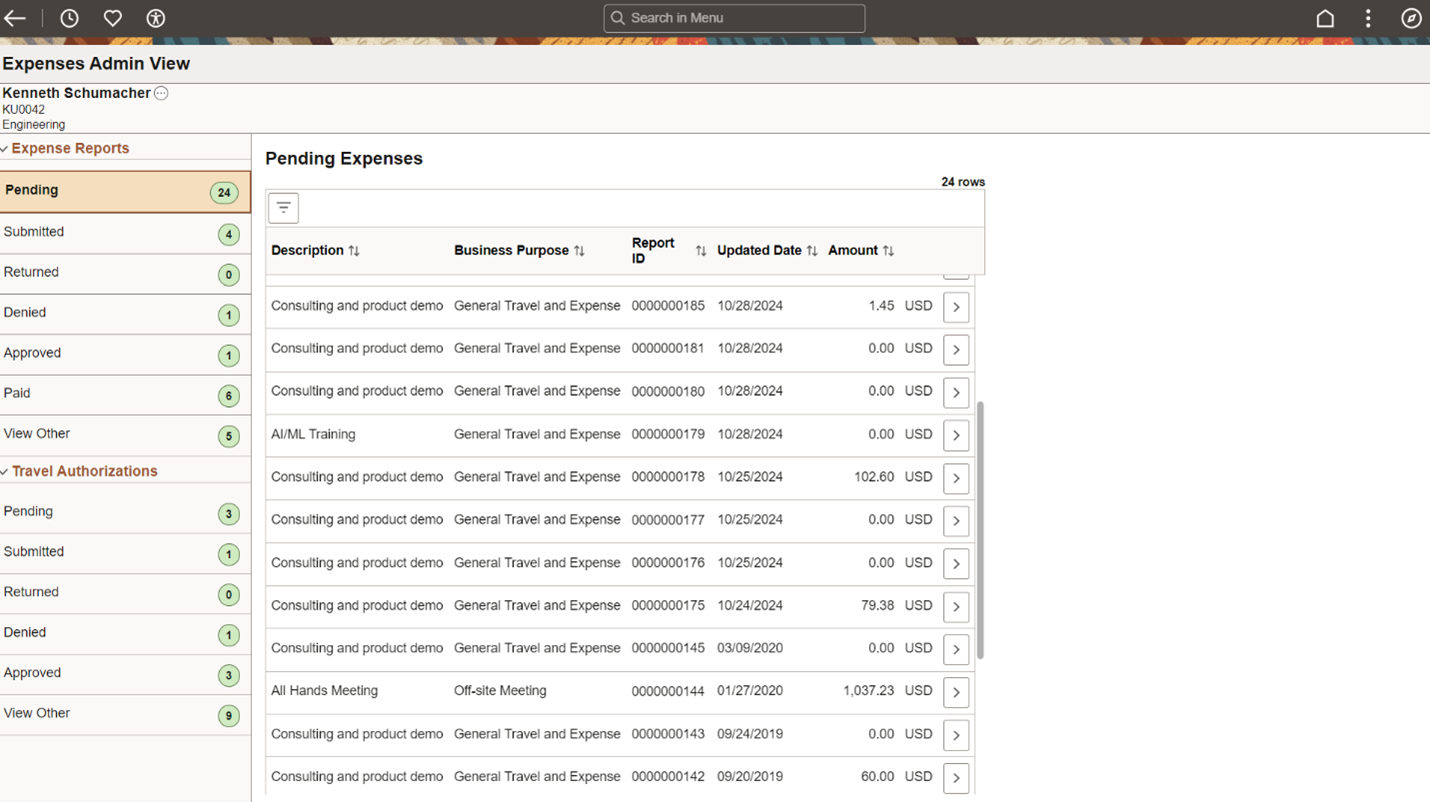Click the filter icon above the table
1430x802 pixels.
coord(284,208)
